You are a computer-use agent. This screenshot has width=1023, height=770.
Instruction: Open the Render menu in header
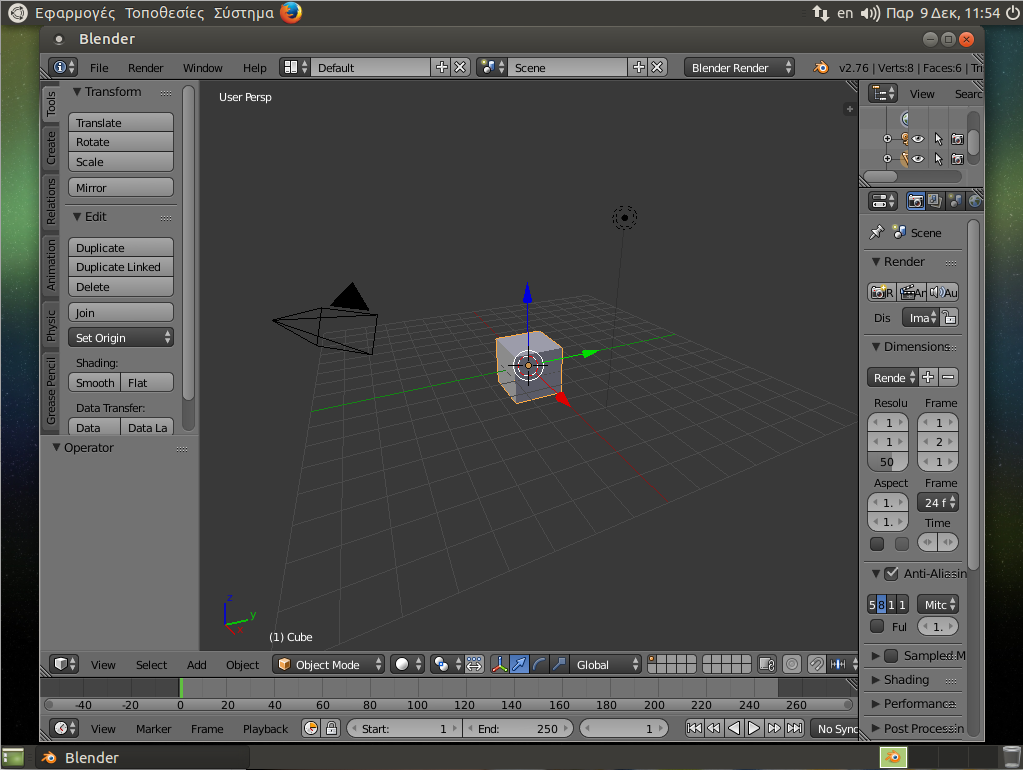(145, 68)
